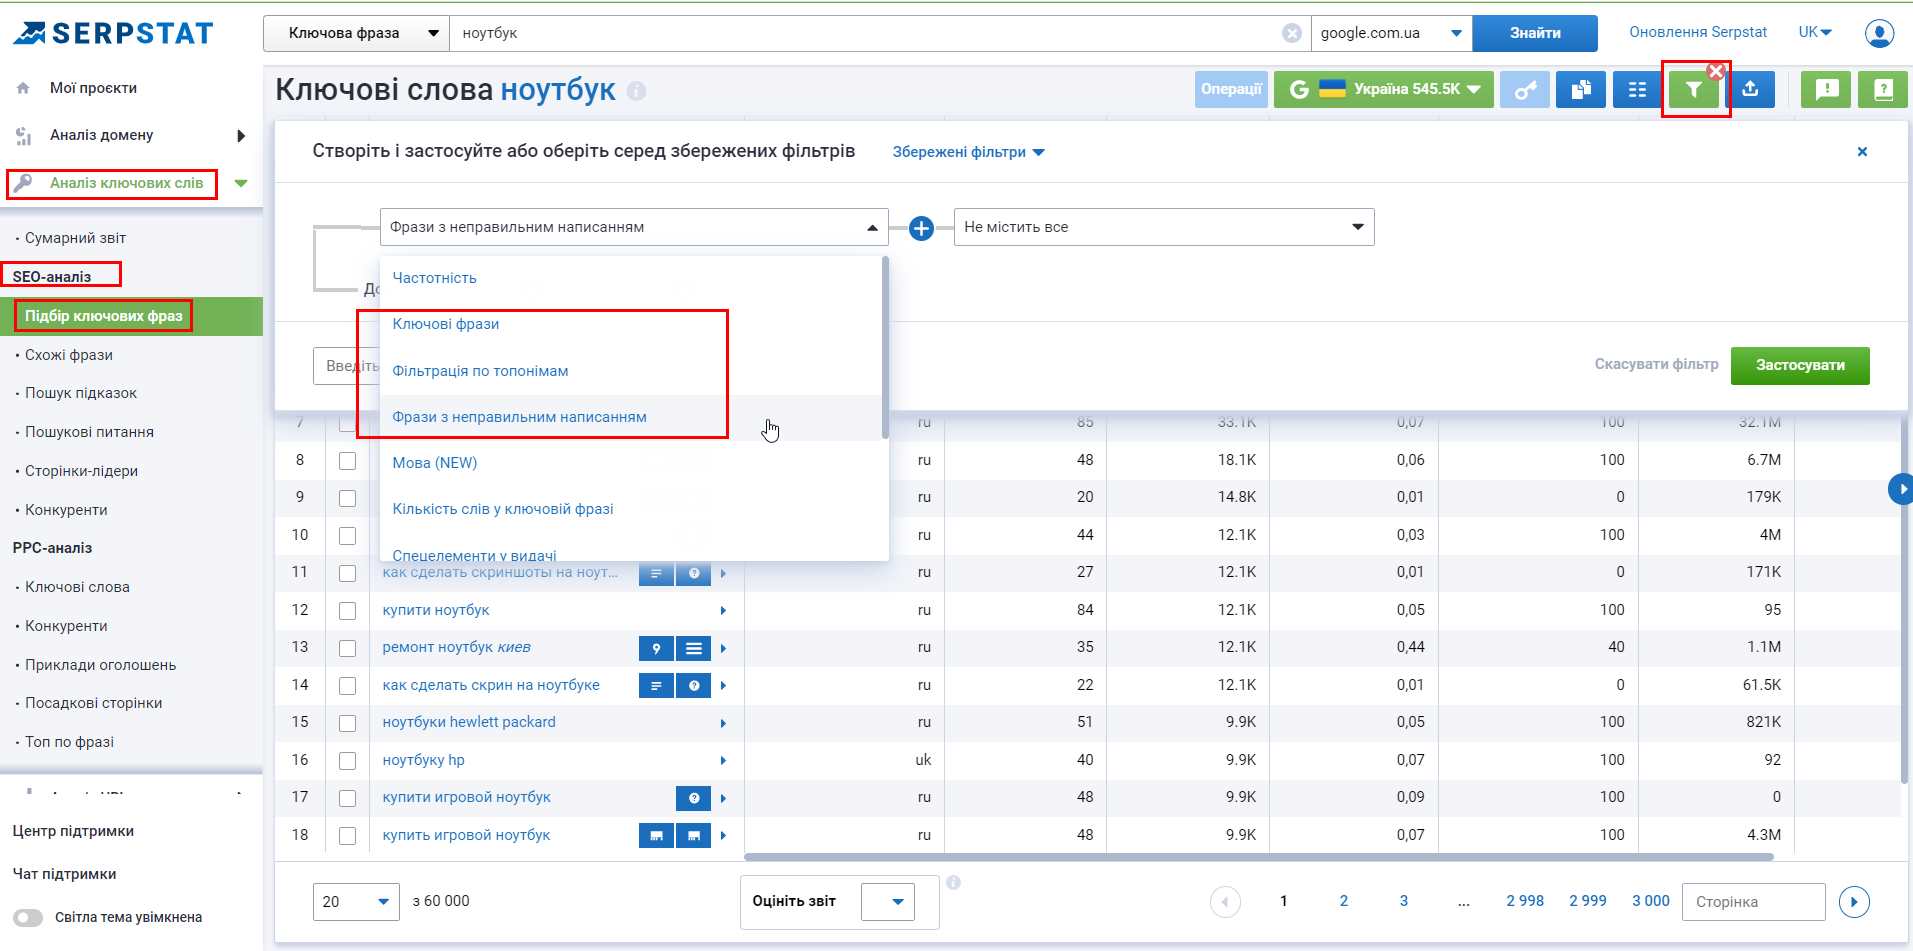This screenshot has width=1913, height=951.
Task: Open My projects home icon
Action: pos(23,88)
